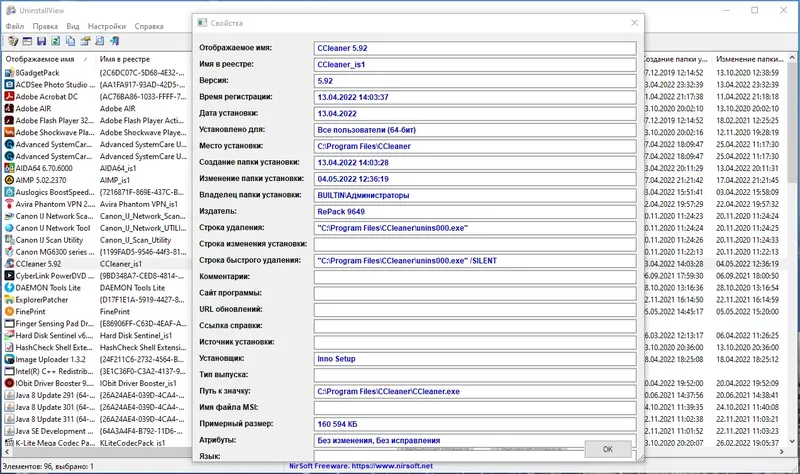Close the Свойства dialog with its X
800x474 pixels.
tap(634, 23)
